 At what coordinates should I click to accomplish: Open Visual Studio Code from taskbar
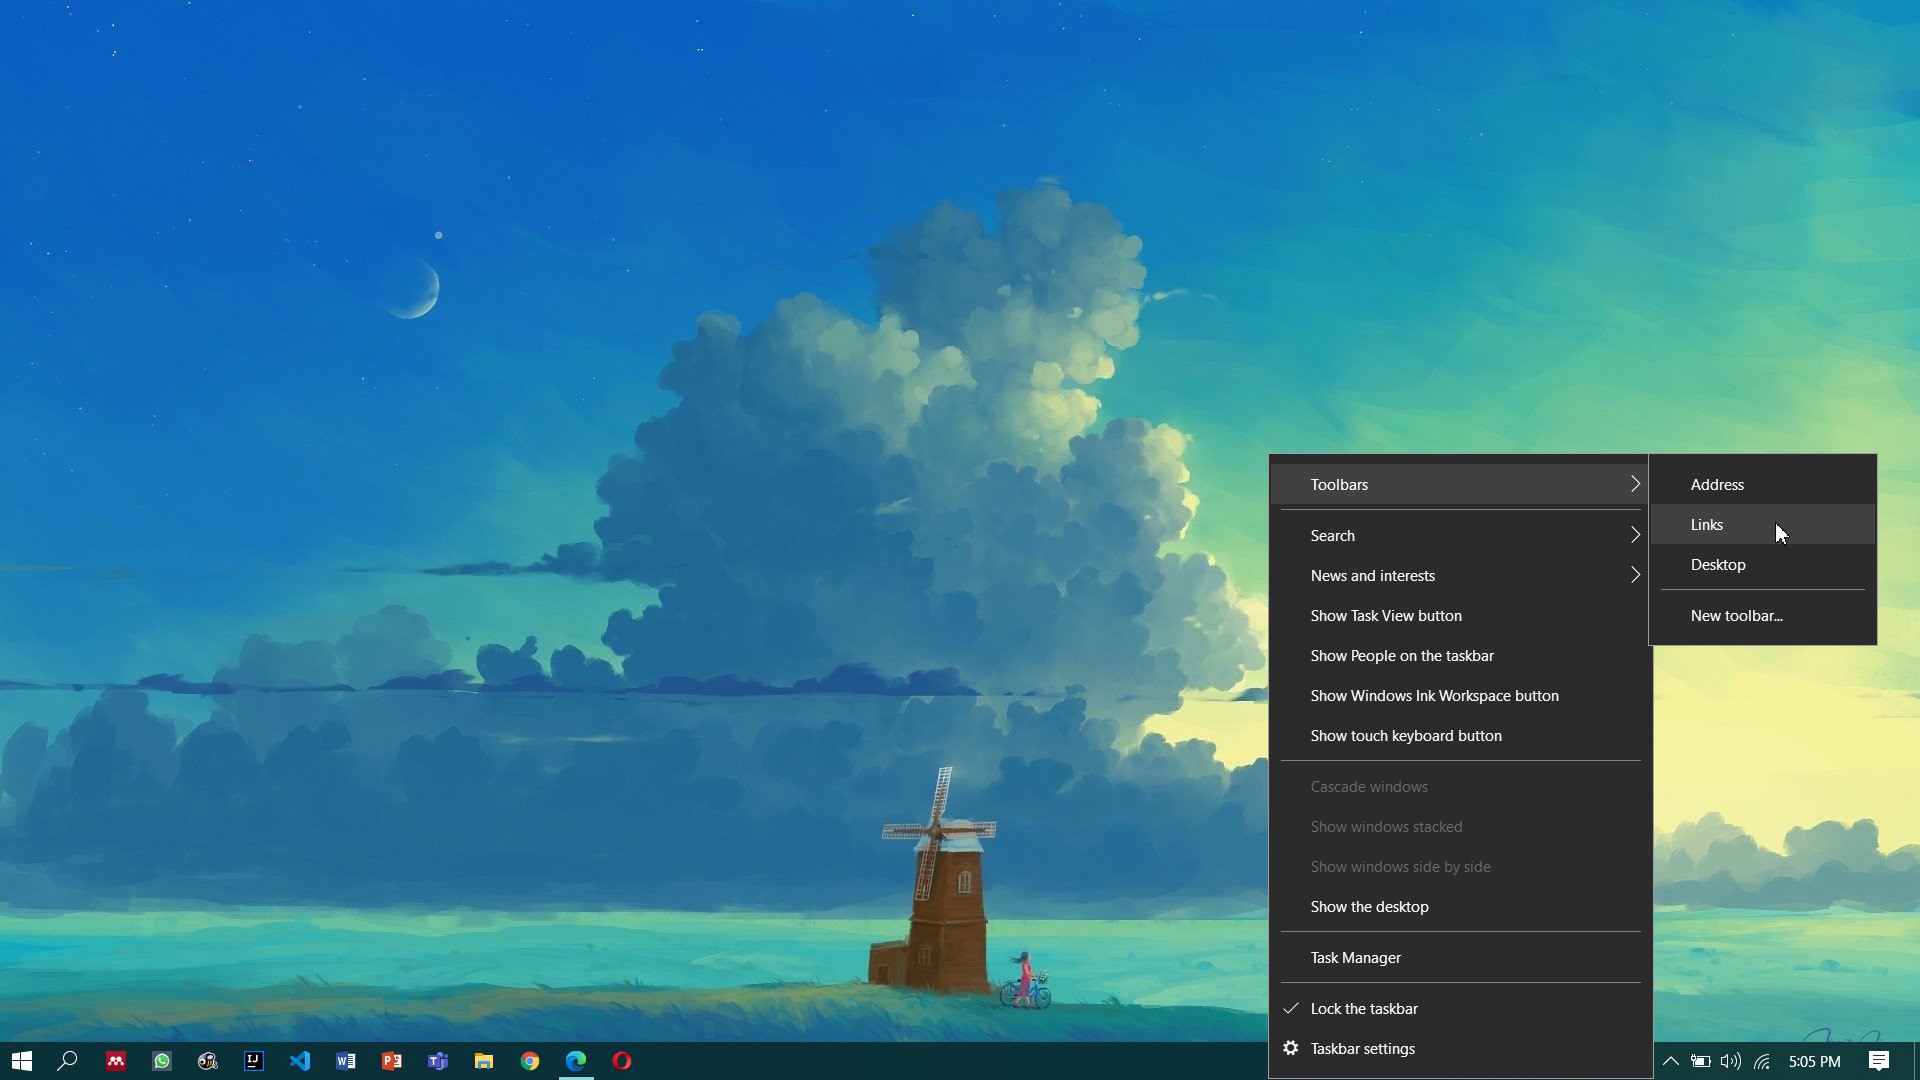click(300, 1061)
